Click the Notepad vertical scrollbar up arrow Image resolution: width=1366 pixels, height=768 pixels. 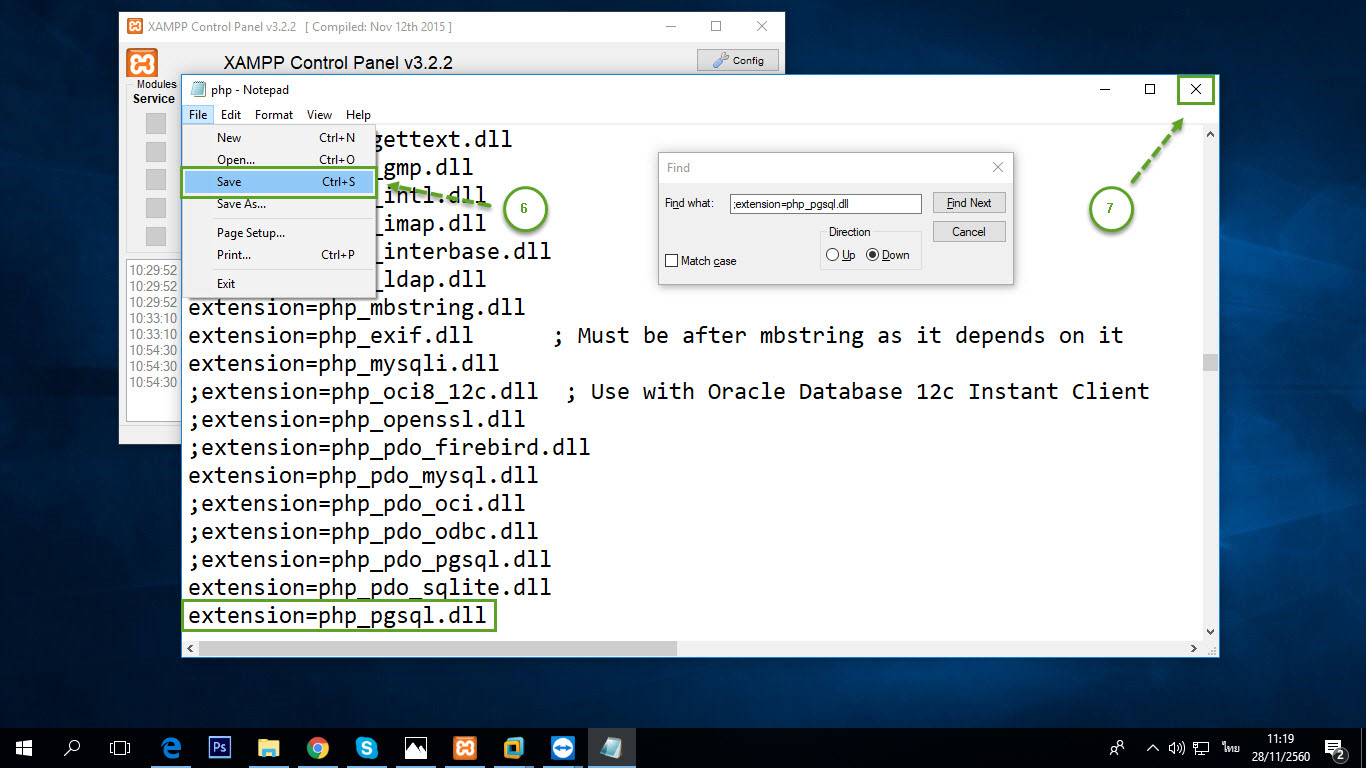pyautogui.click(x=1210, y=133)
